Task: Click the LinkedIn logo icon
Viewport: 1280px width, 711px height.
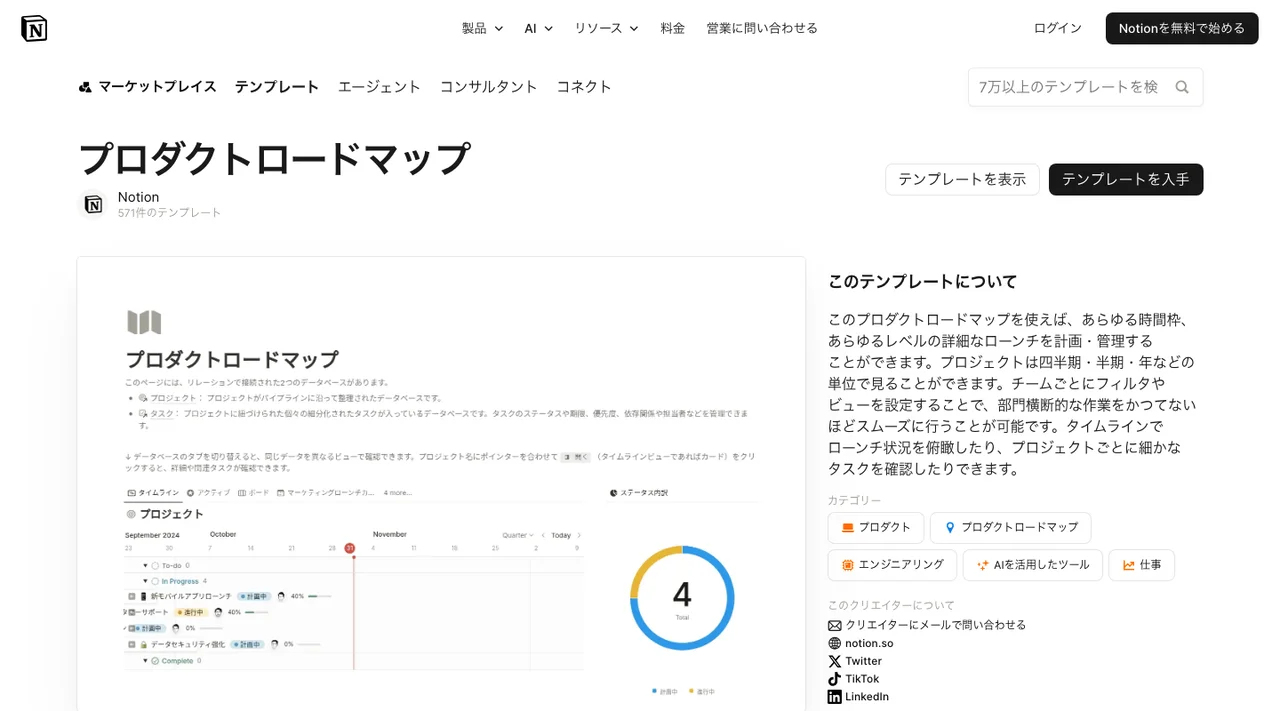Action: tap(835, 697)
